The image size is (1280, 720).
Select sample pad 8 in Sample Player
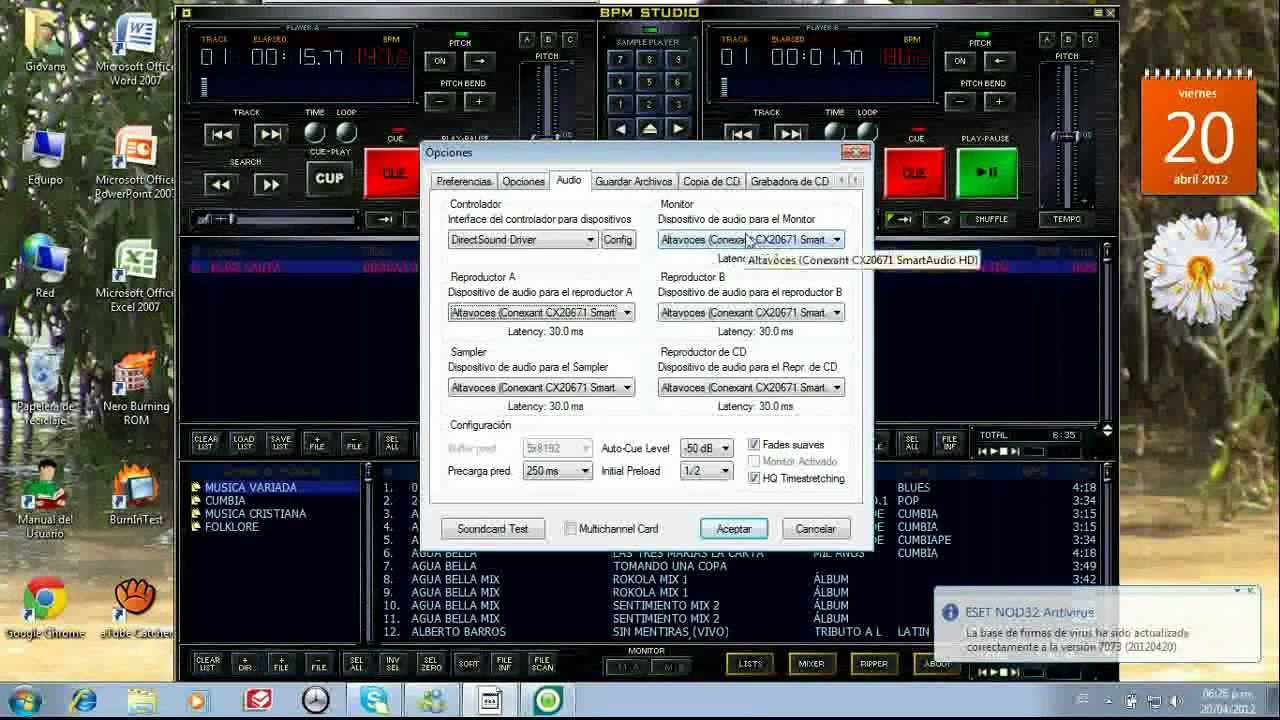click(649, 59)
